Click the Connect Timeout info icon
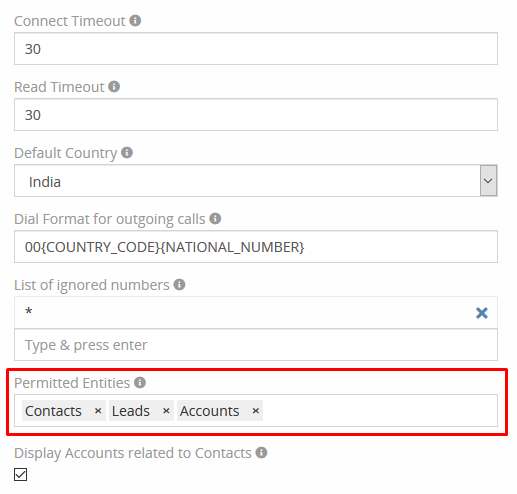 tap(135, 21)
